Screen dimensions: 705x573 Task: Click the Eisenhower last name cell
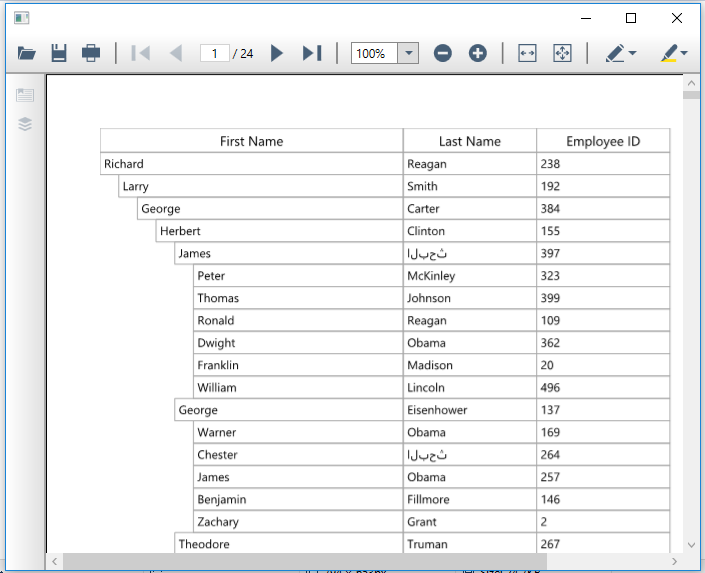coord(469,410)
